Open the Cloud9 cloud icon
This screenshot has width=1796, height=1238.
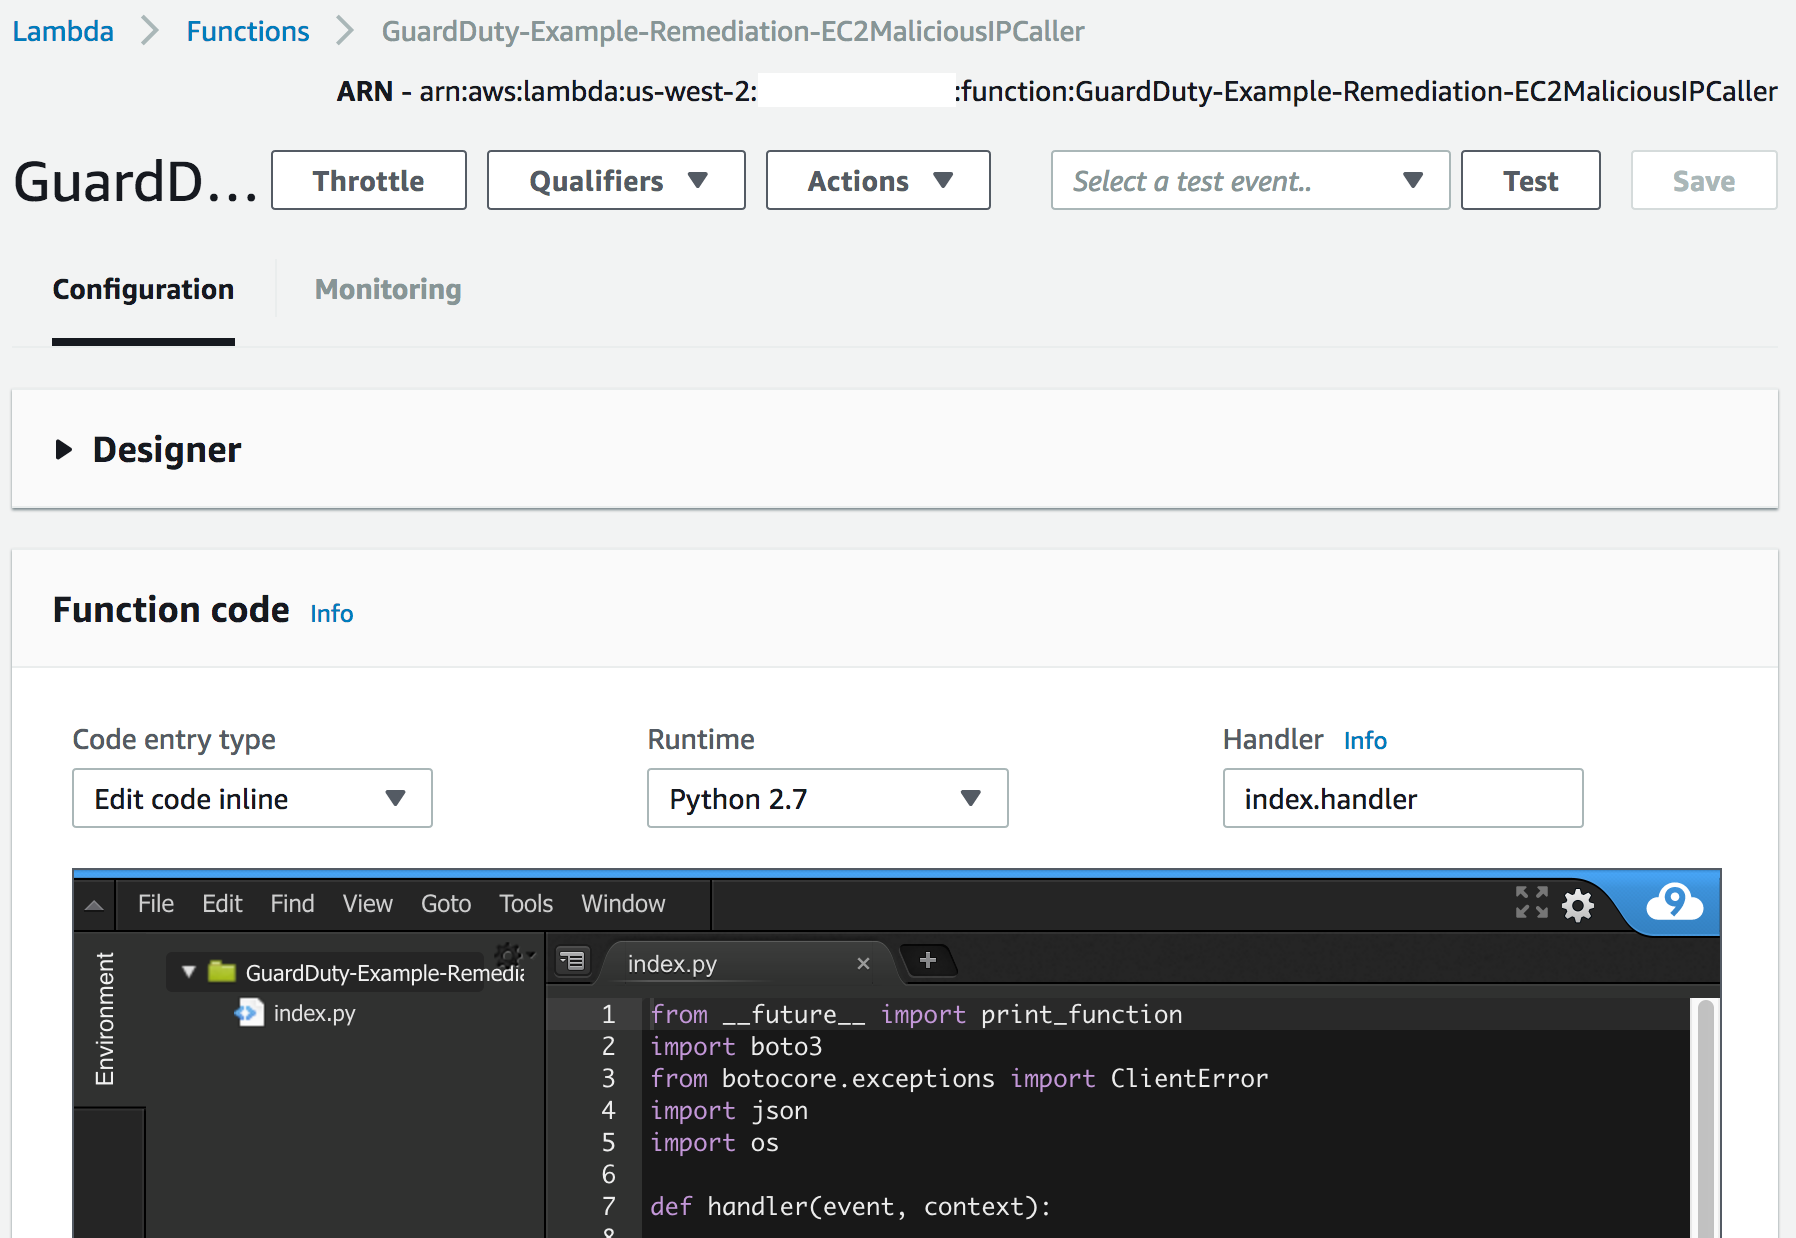[x=1675, y=902]
